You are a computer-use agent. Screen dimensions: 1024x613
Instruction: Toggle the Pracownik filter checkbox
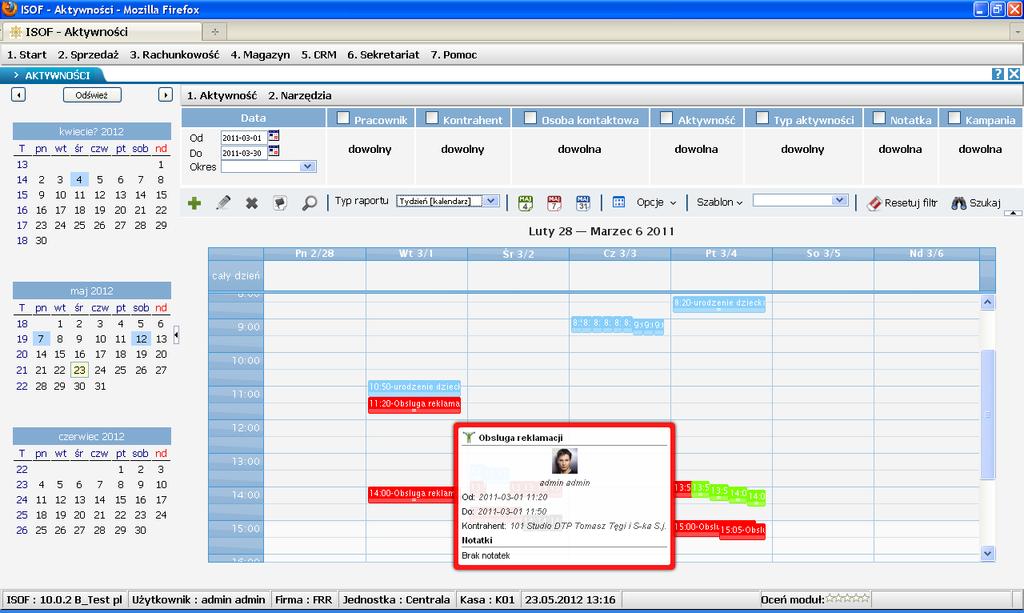click(x=343, y=118)
